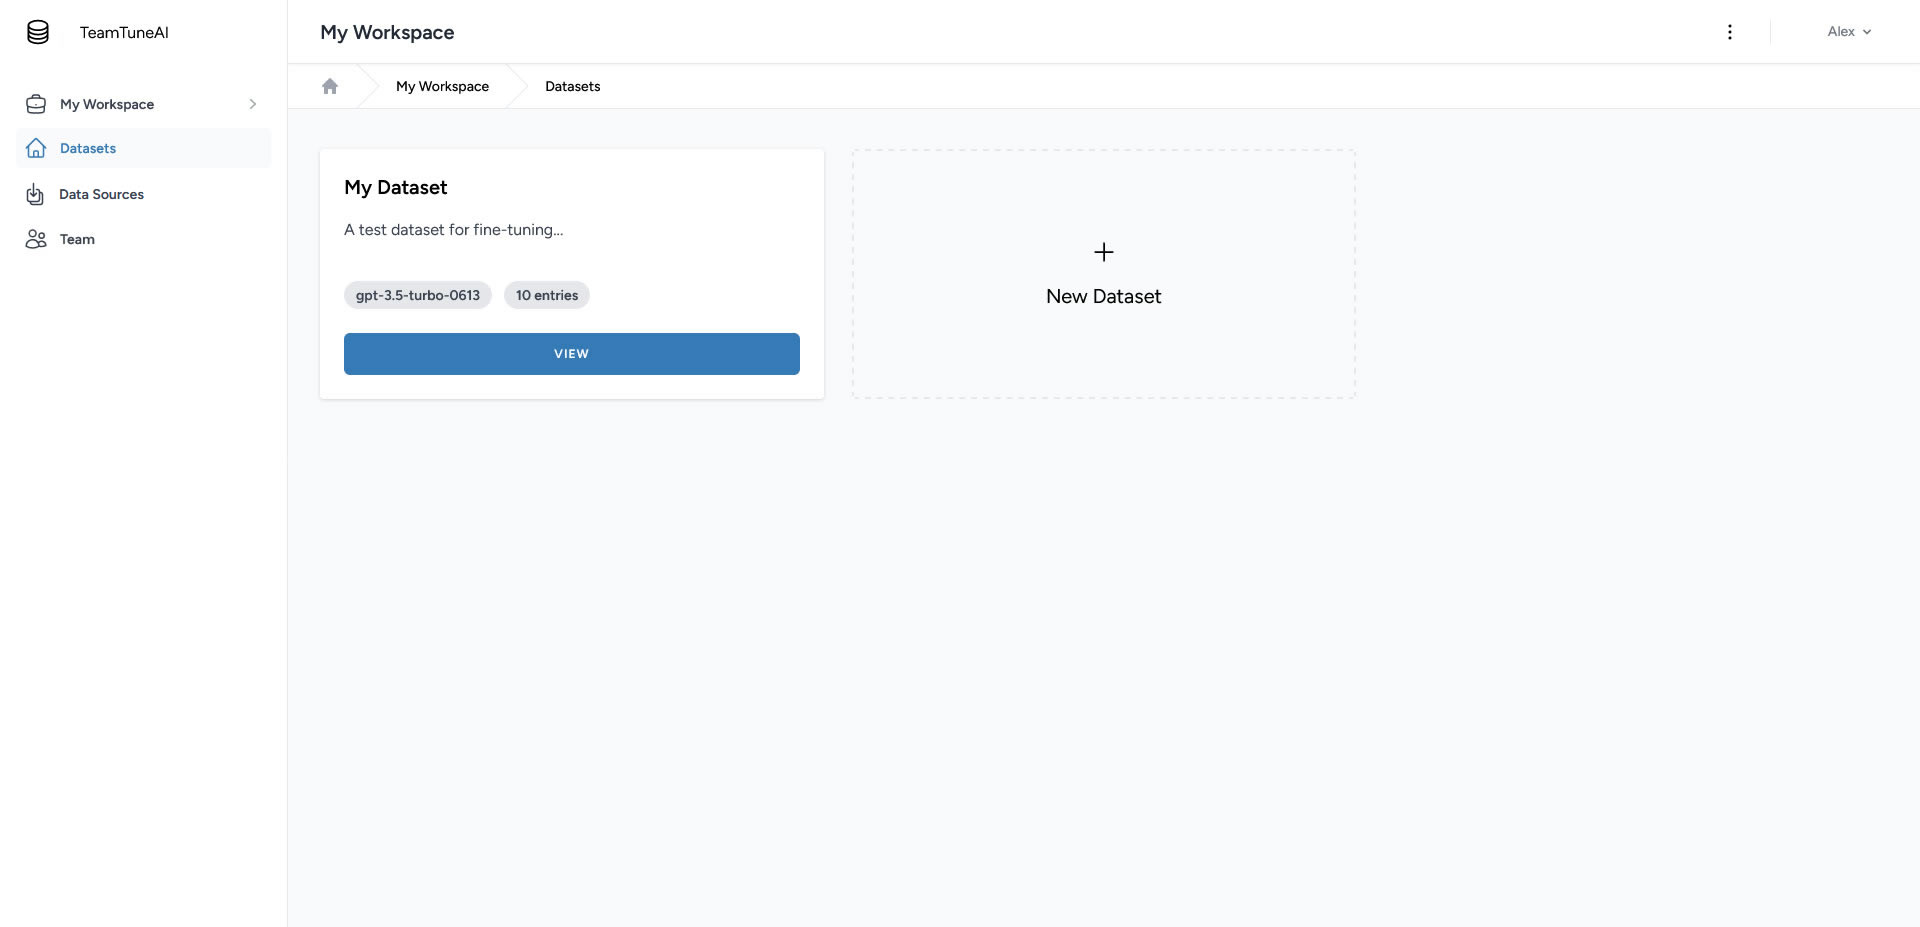This screenshot has width=1920, height=927.
Task: Open the Alex account dropdown
Action: pos(1847,31)
